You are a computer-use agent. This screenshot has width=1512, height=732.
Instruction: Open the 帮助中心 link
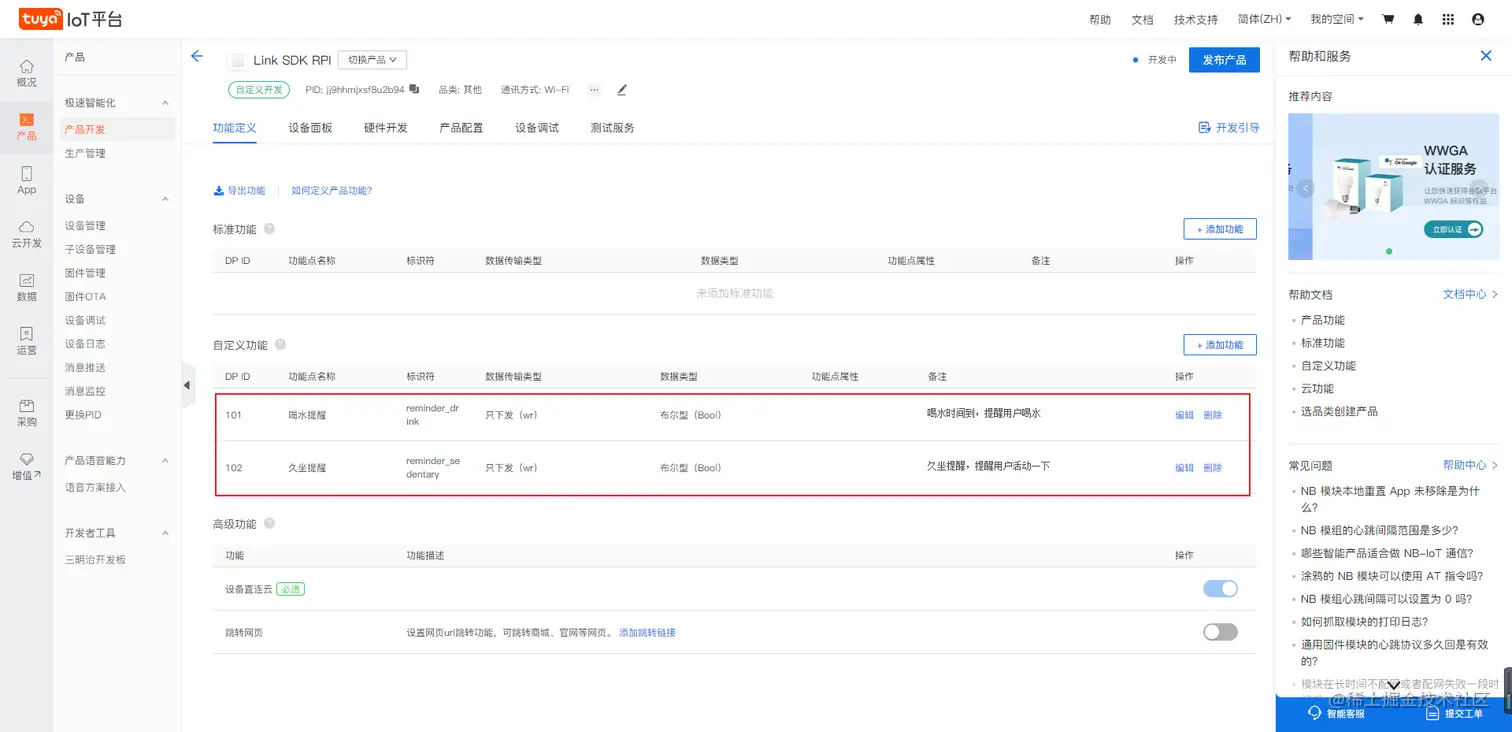pos(1470,466)
